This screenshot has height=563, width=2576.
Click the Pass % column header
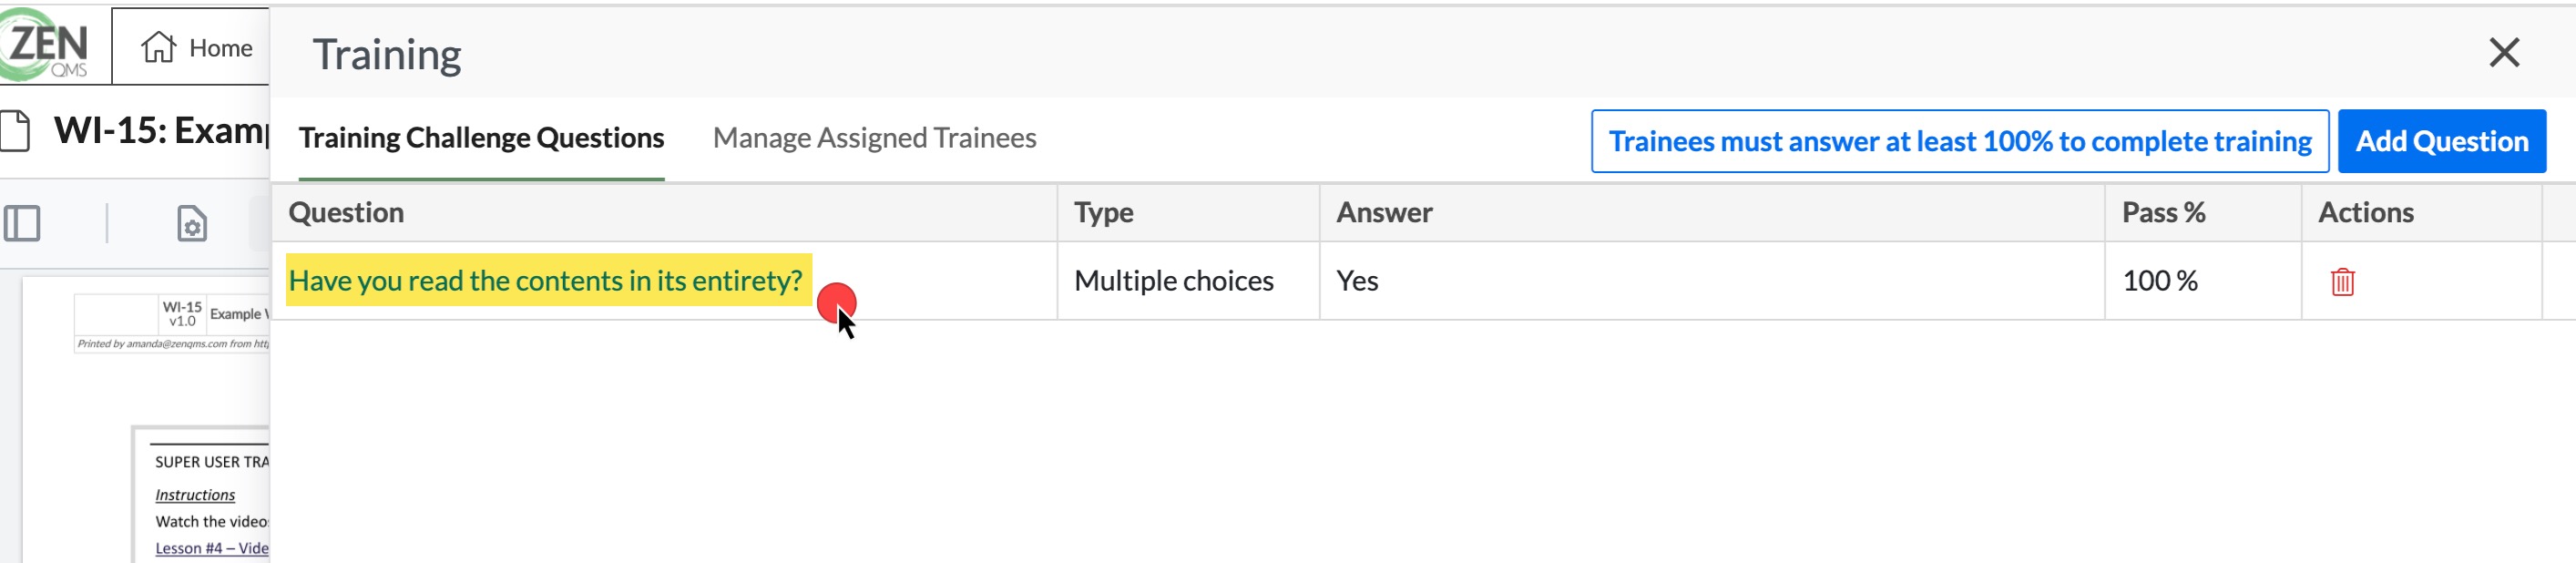click(2163, 212)
